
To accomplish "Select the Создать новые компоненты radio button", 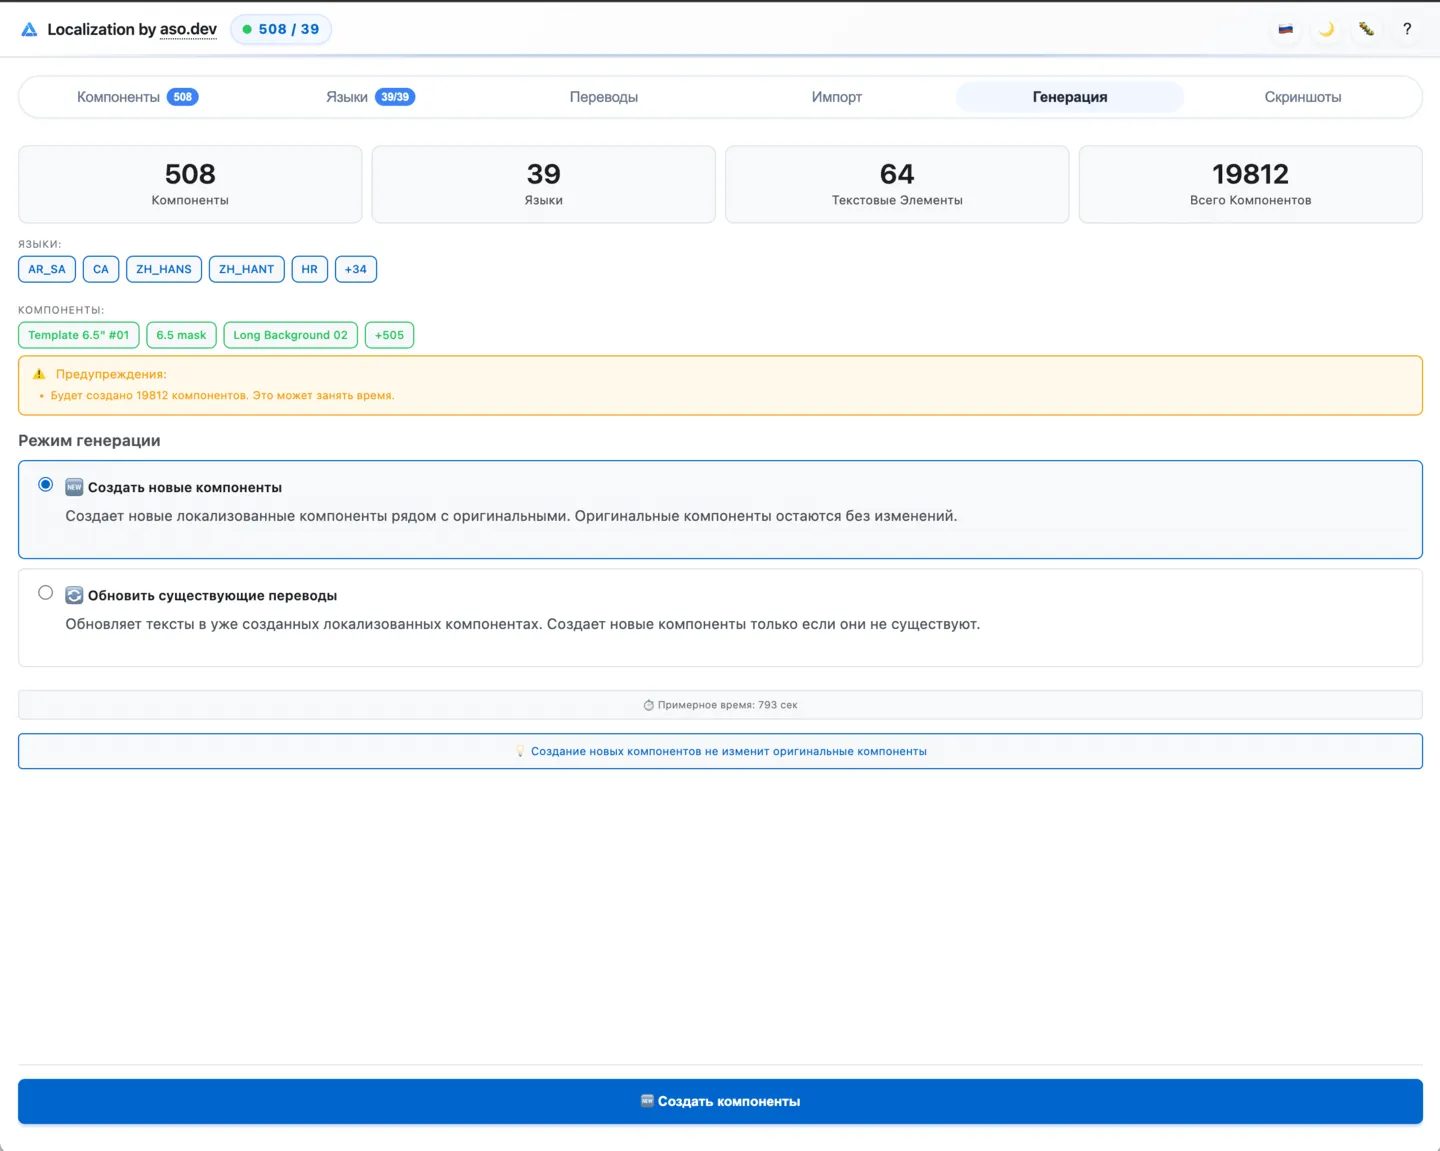I will coord(46,485).
